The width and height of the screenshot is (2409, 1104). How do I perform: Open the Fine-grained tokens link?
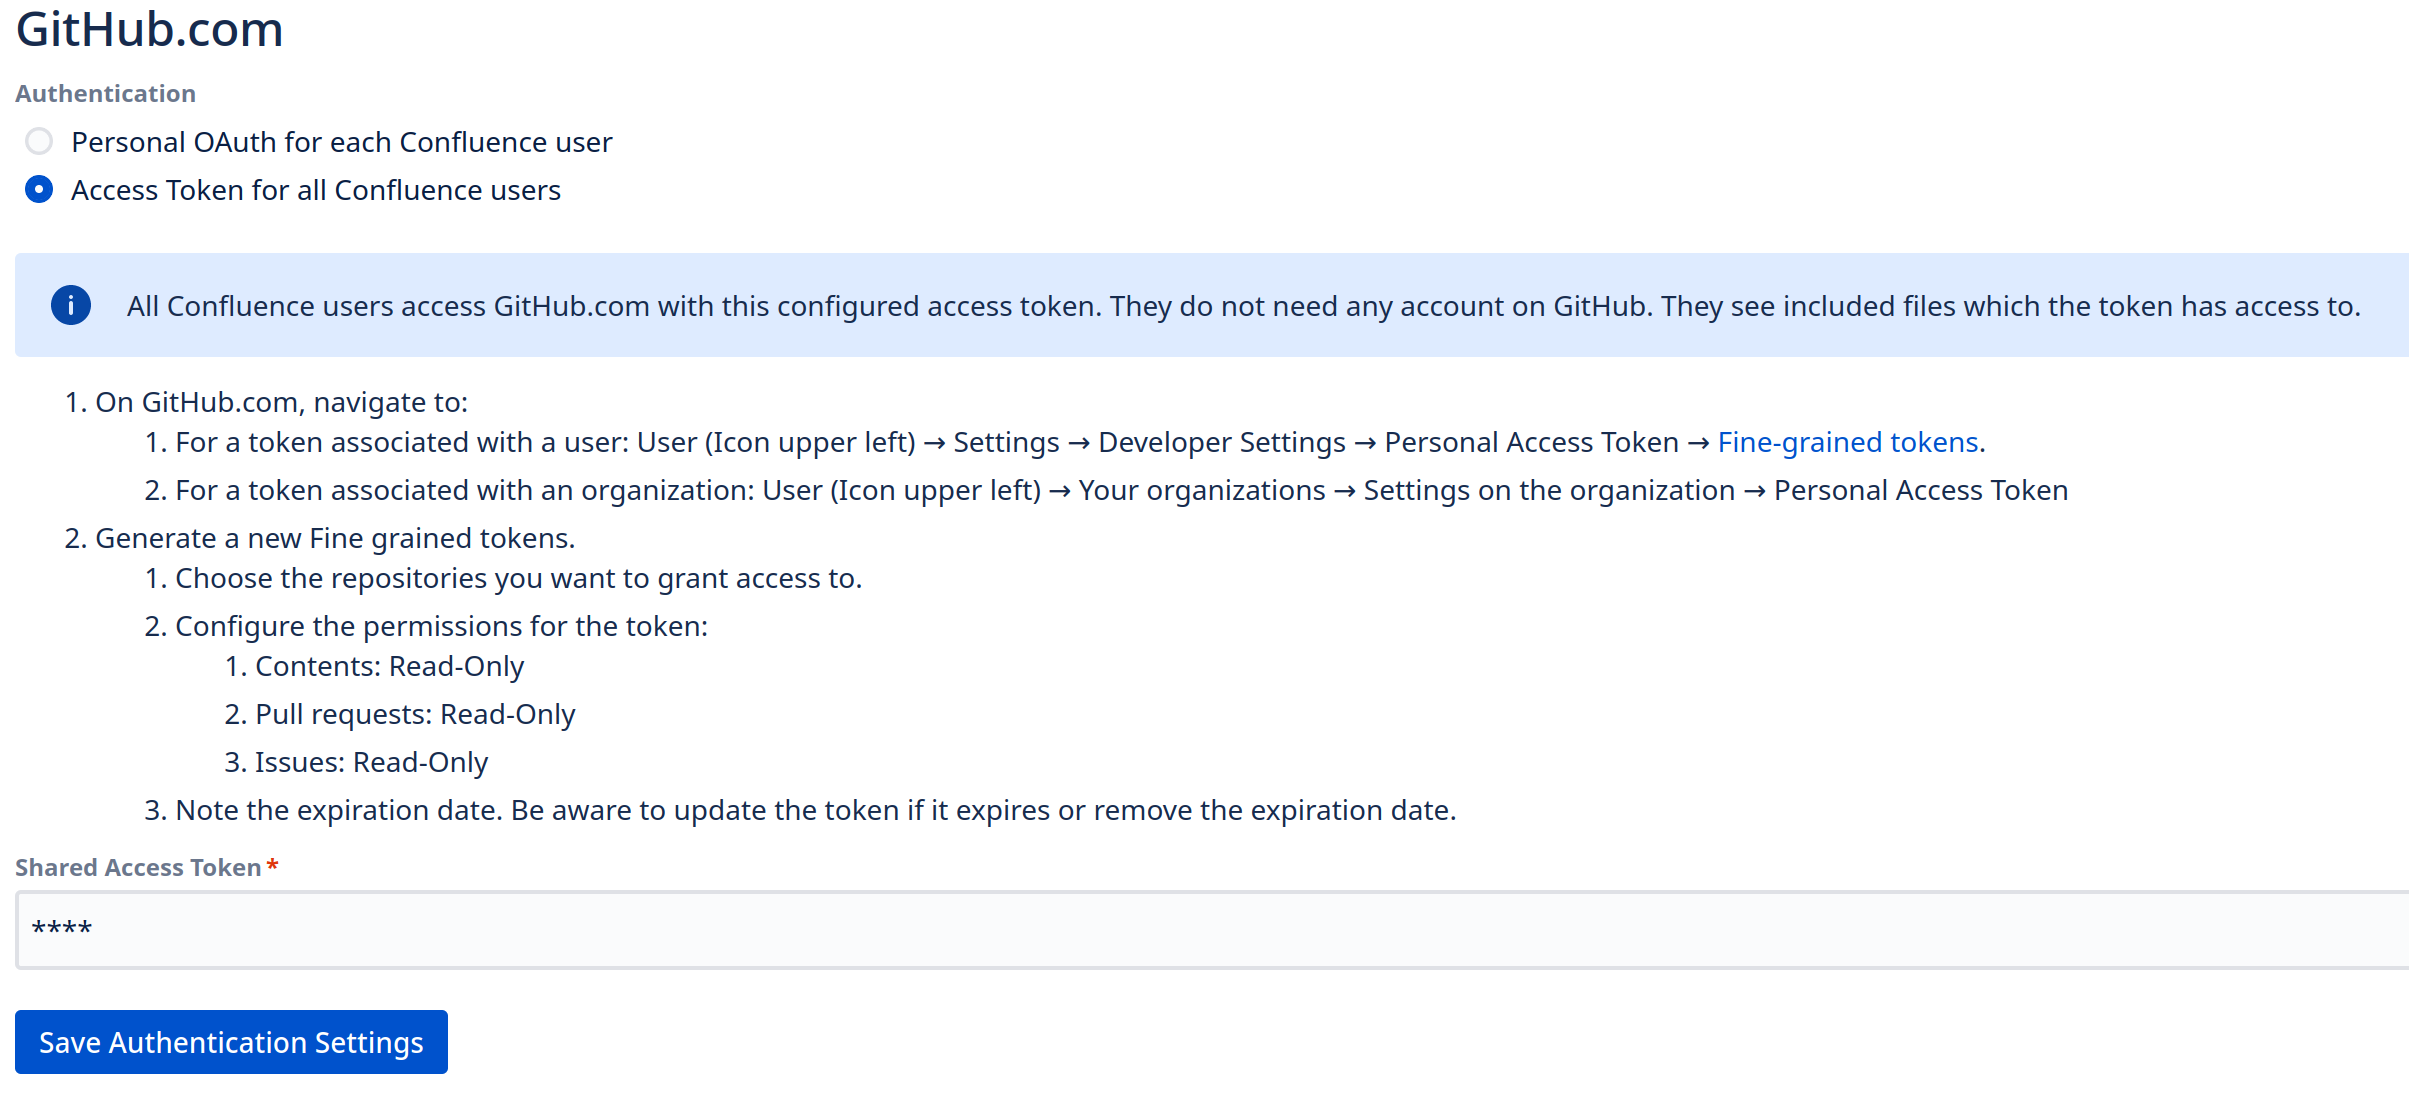(x=1848, y=442)
